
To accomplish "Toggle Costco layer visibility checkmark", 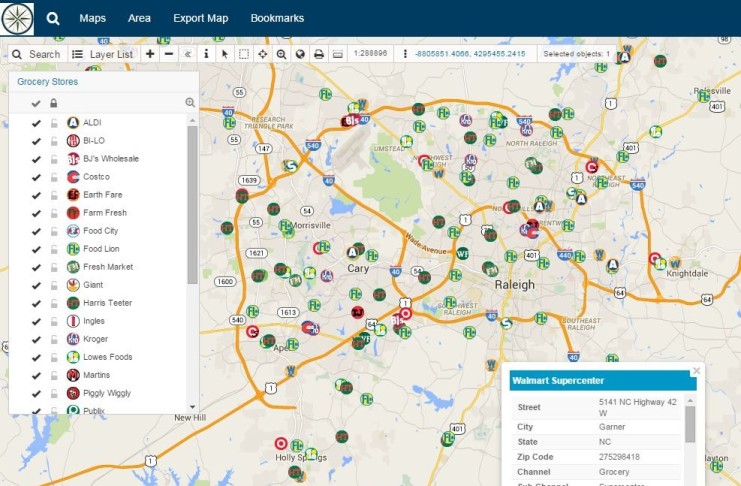I will click(36, 177).
